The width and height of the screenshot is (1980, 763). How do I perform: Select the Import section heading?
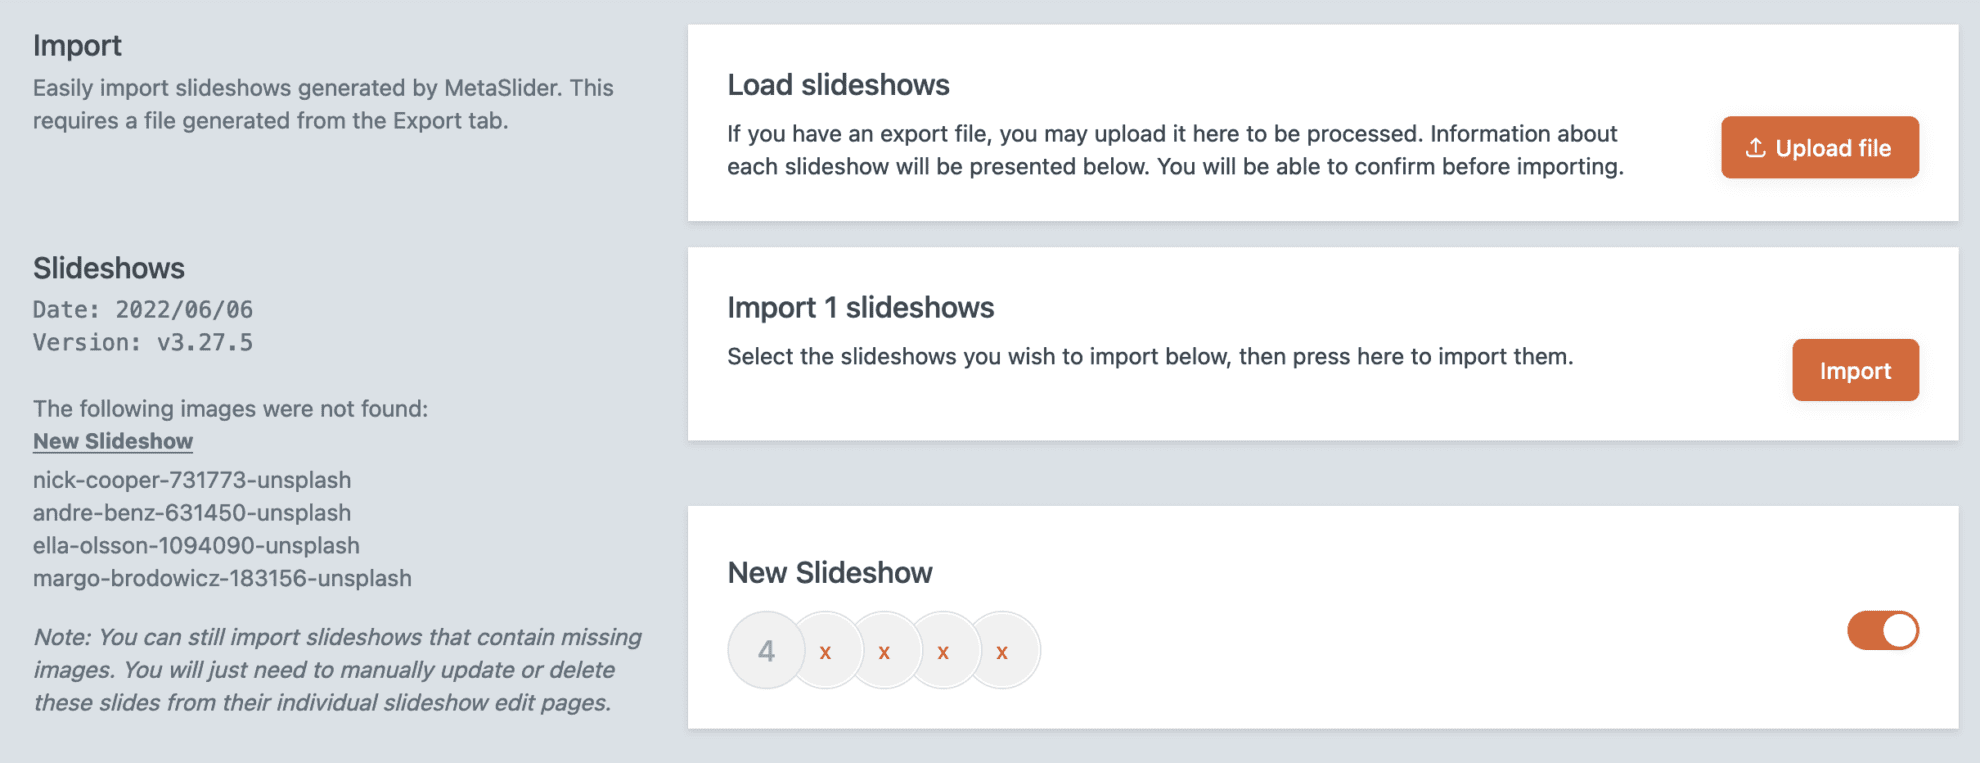(x=78, y=45)
